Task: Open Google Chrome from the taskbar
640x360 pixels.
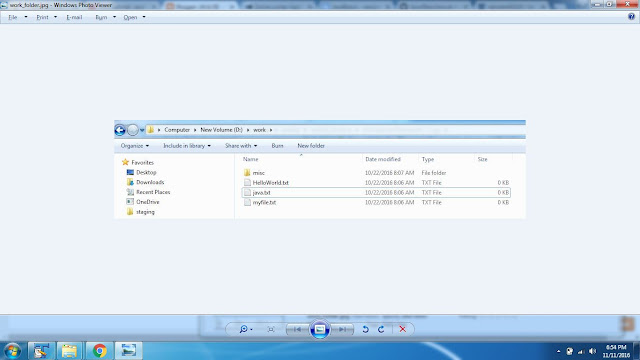Action: pyautogui.click(x=99, y=351)
